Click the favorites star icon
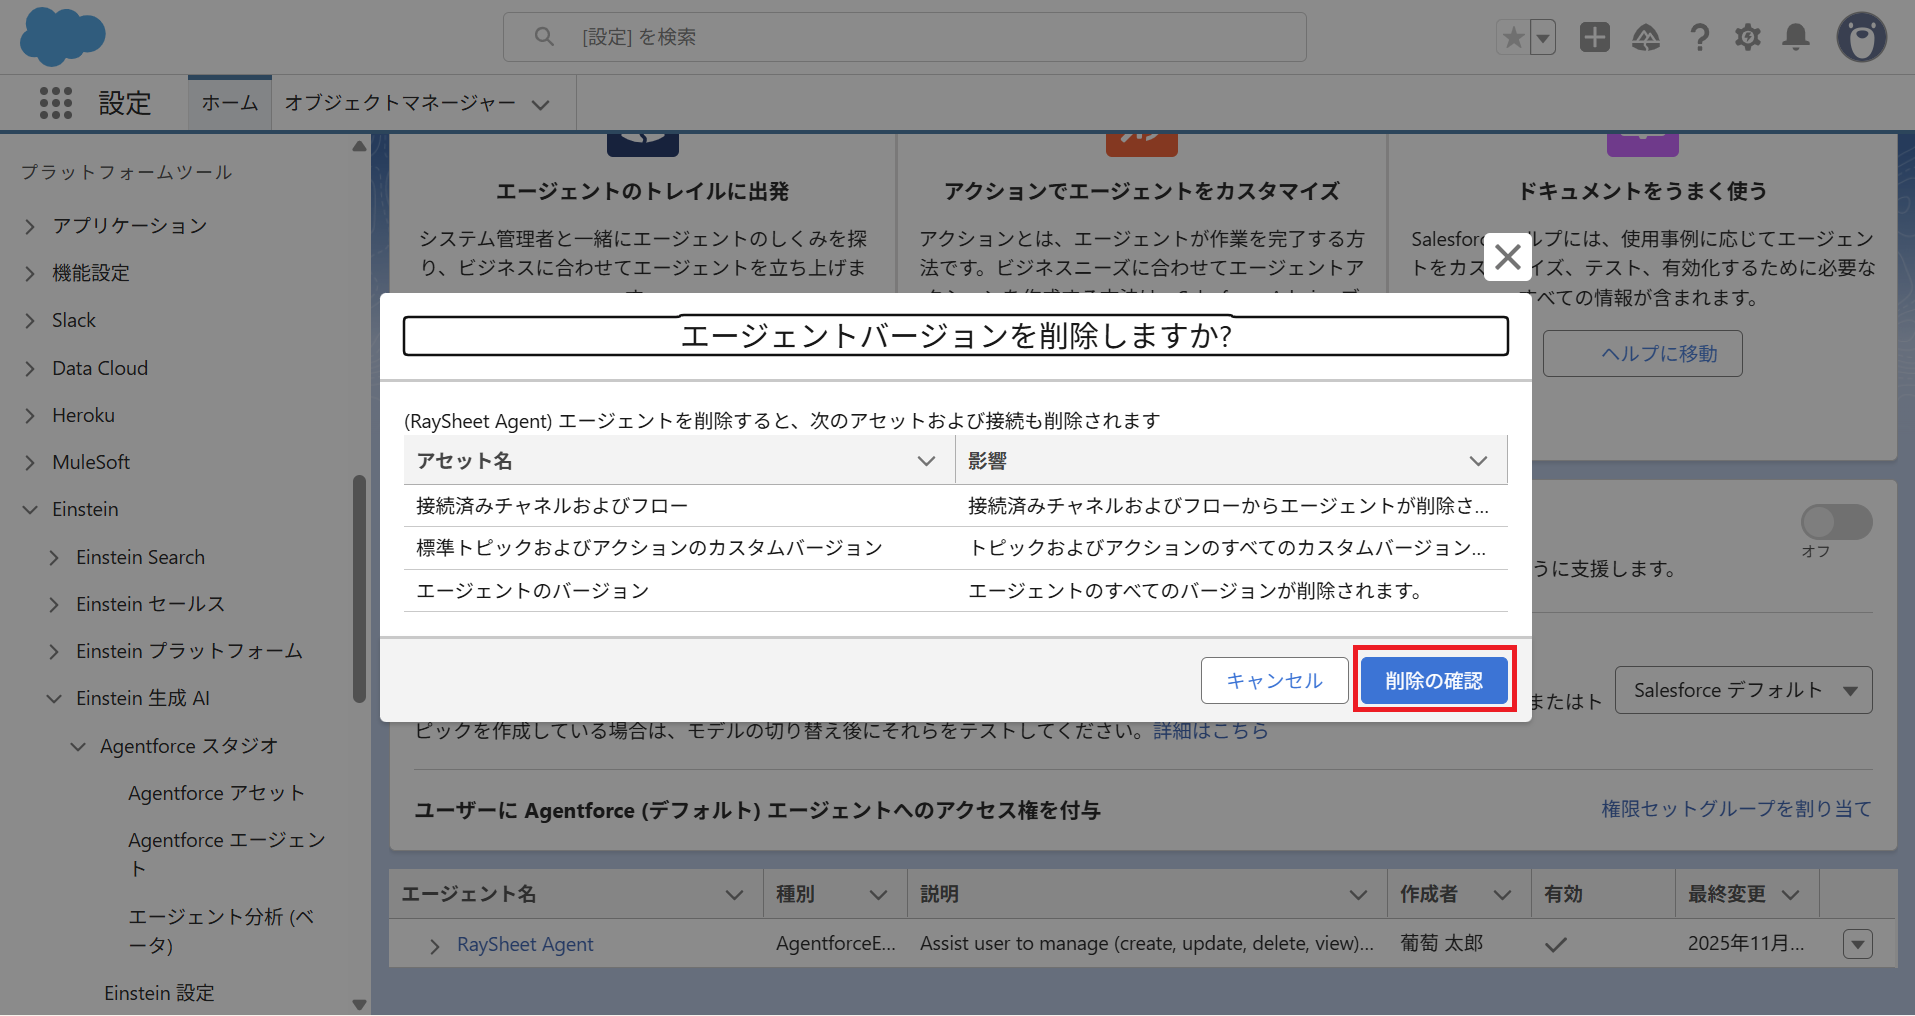 (x=1513, y=38)
